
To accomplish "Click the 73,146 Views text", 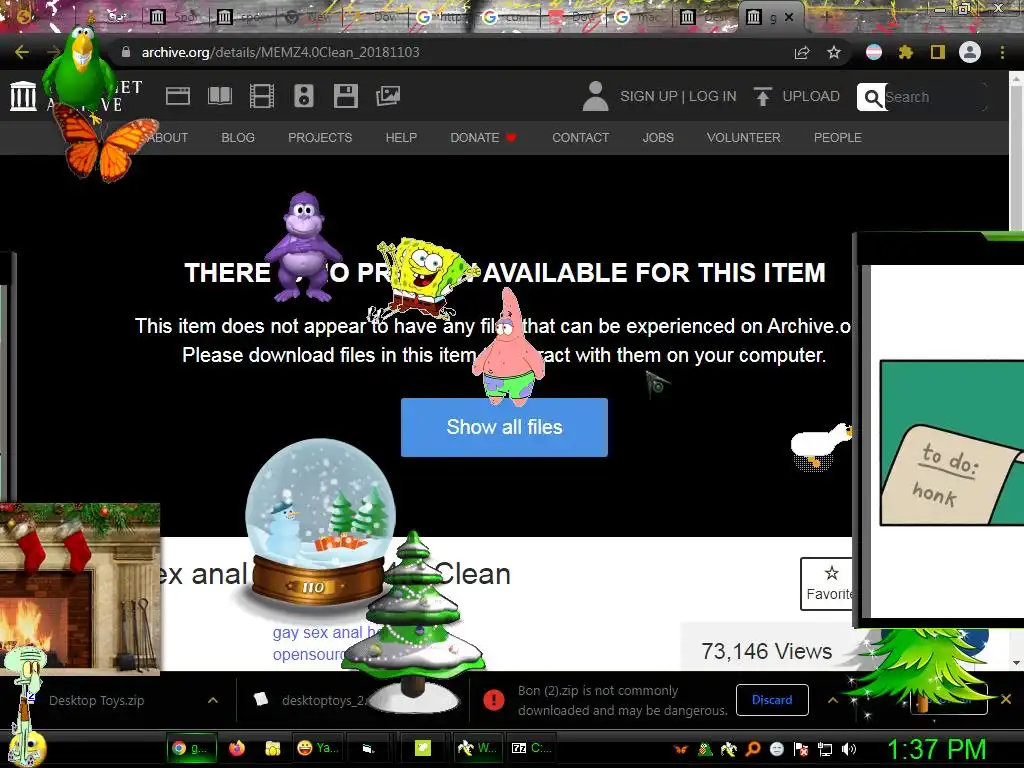I will click(767, 651).
